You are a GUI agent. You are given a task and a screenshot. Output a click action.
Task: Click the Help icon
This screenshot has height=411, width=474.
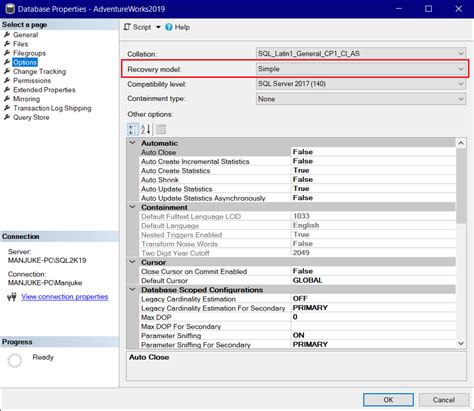click(169, 27)
